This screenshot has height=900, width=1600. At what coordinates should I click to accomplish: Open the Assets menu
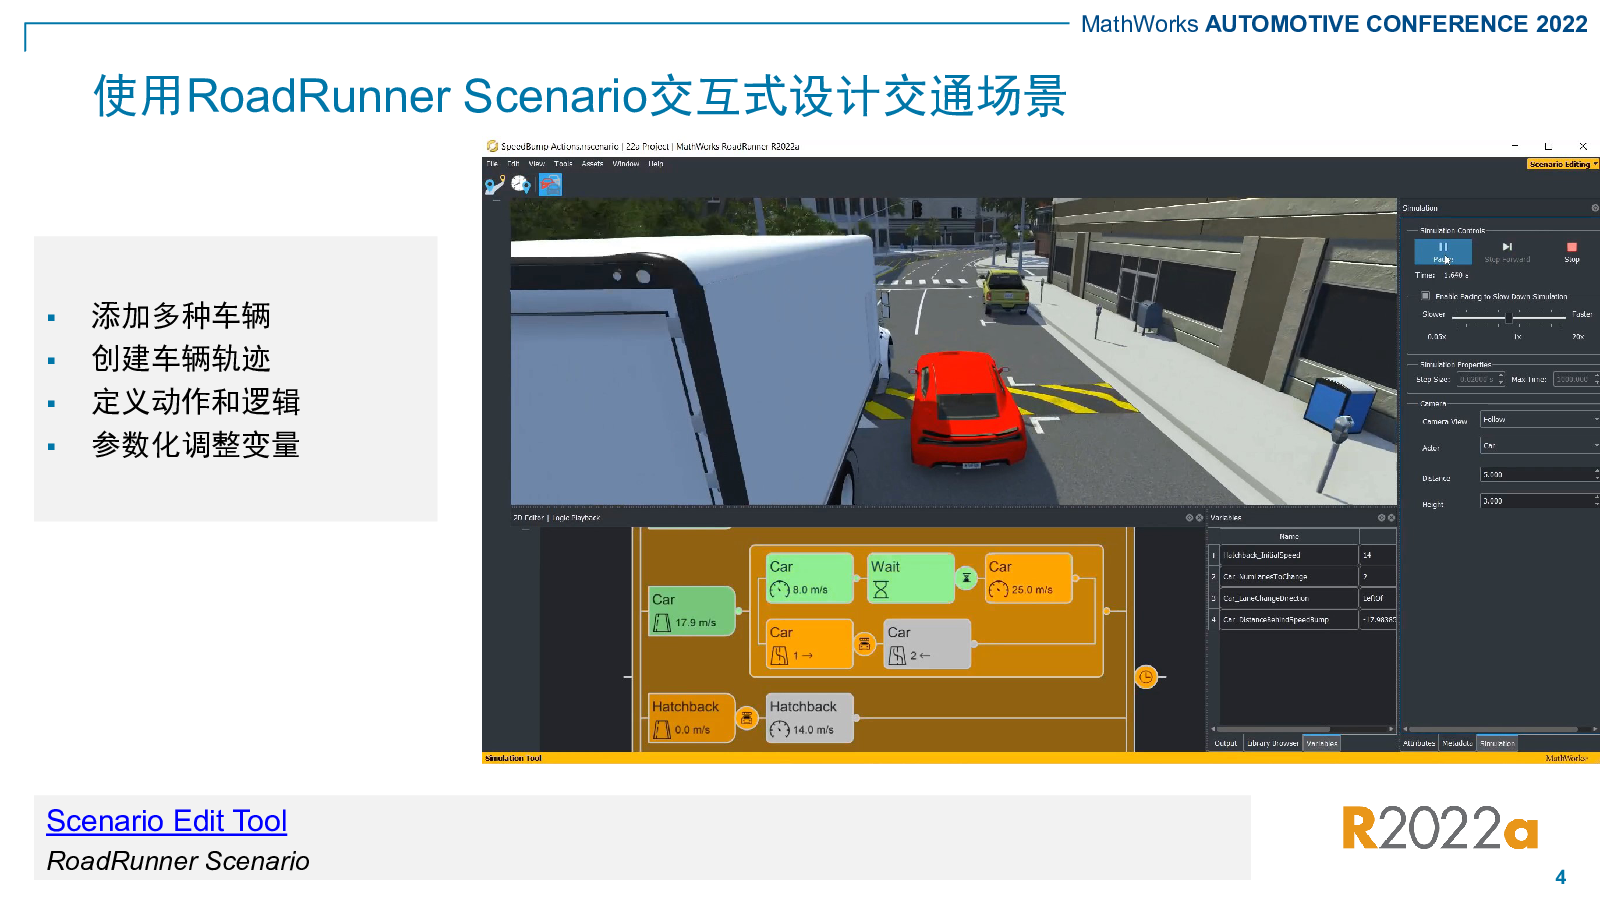[x=593, y=164]
